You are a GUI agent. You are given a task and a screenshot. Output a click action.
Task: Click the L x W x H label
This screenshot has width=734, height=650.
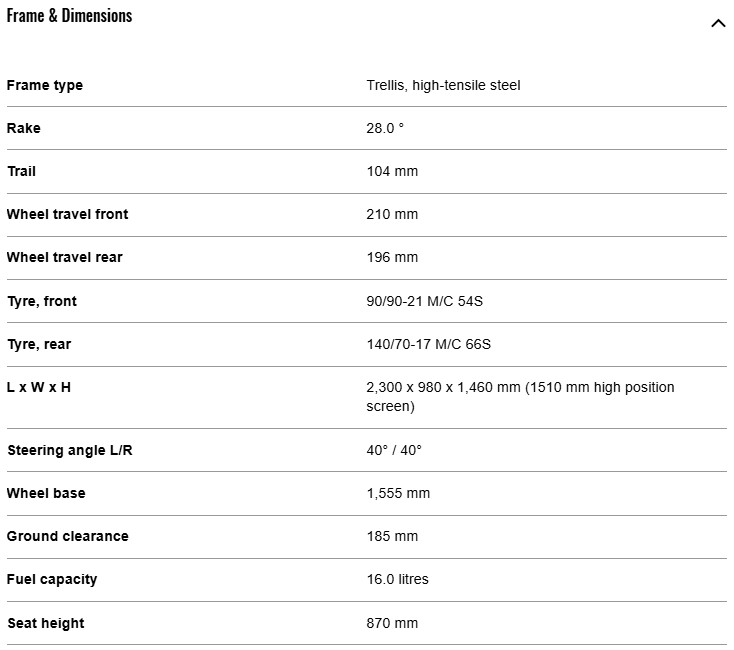point(39,387)
